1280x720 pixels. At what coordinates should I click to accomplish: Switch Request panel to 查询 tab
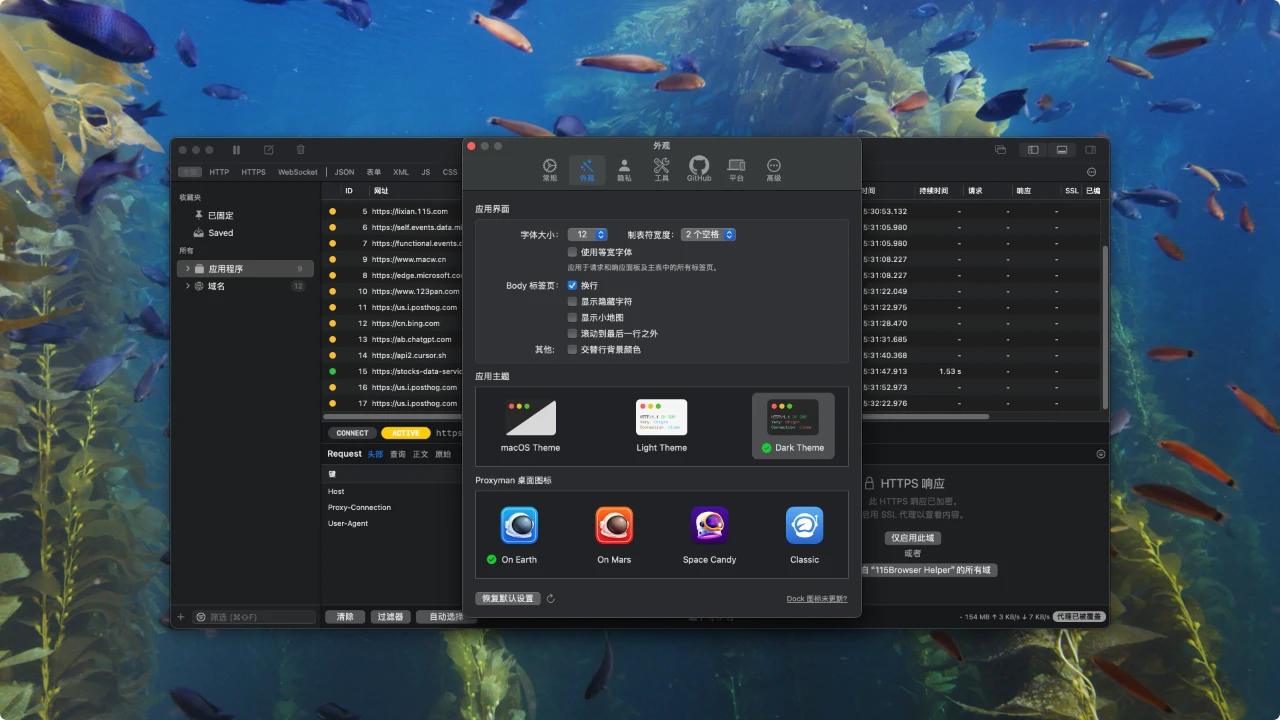[x=398, y=454]
